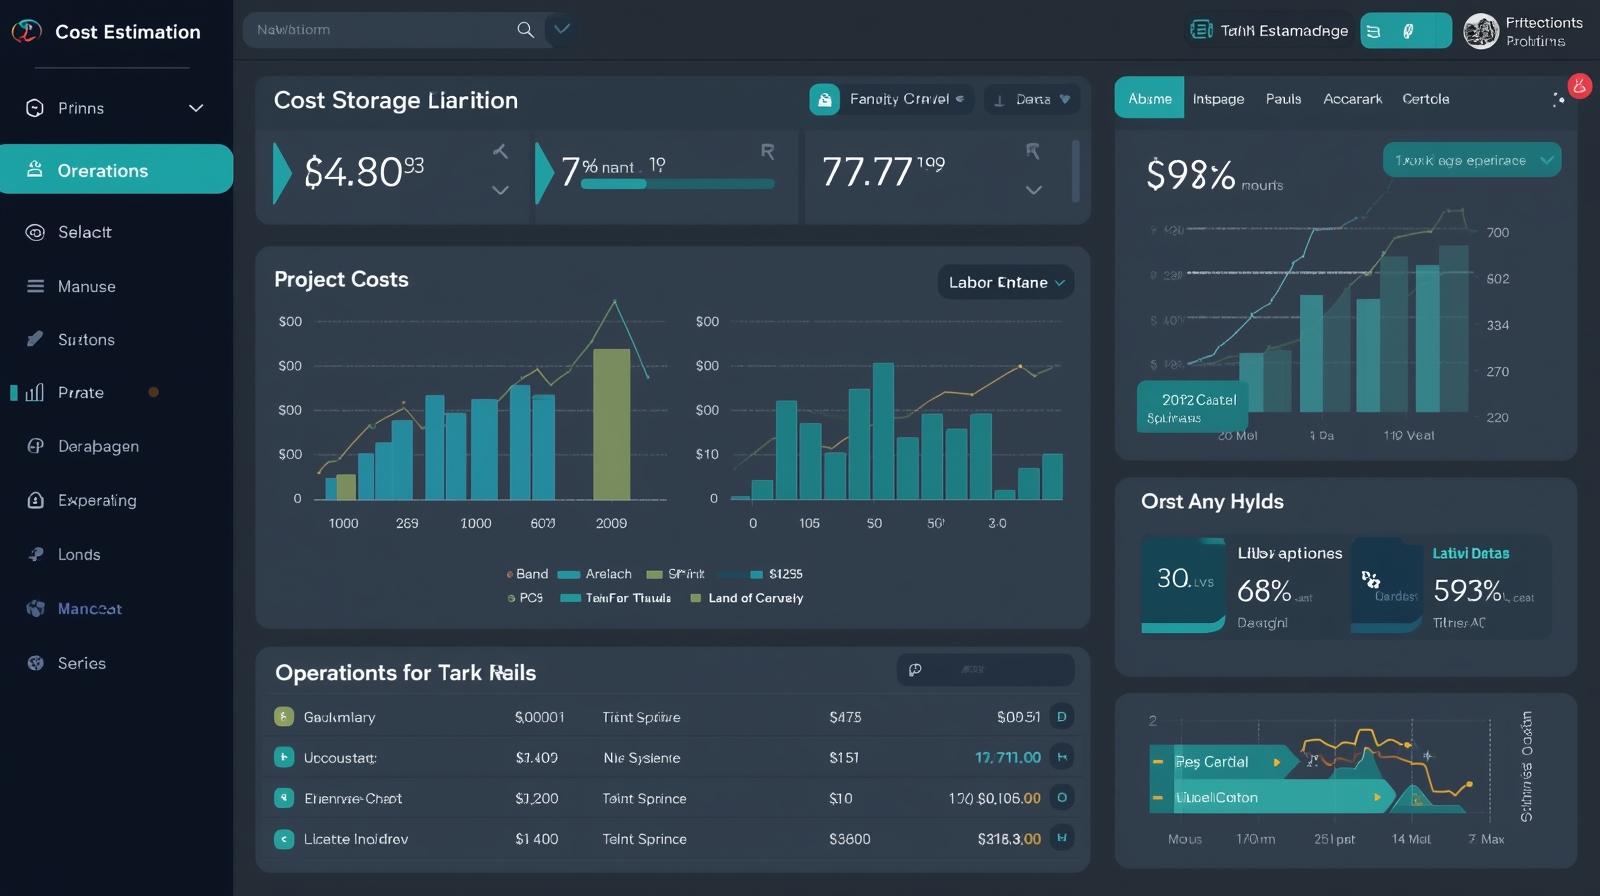Click the Selactt eye icon in sidebar
This screenshot has height=896, width=1600.
[35, 232]
